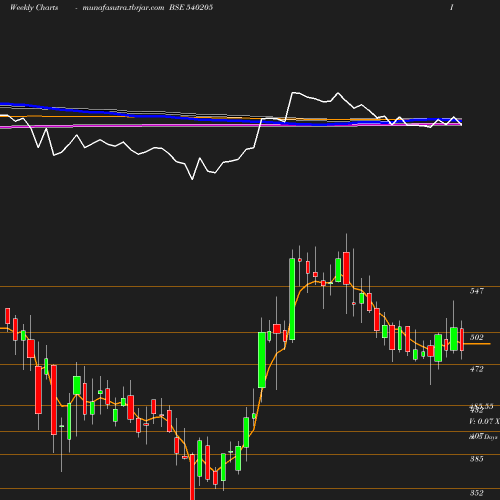Click the 'Days' label near 405
Screen dimensions: 500x500
(x=491, y=437)
